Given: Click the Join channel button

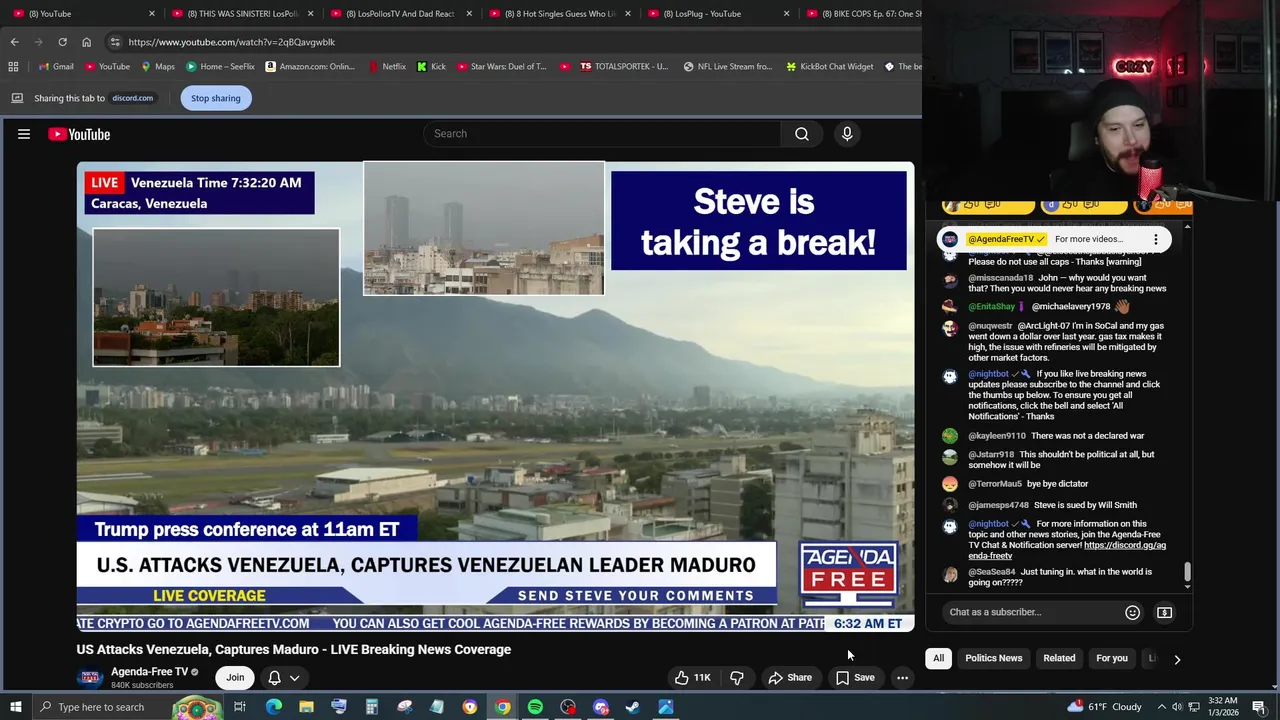Looking at the screenshot, I should coord(235,677).
